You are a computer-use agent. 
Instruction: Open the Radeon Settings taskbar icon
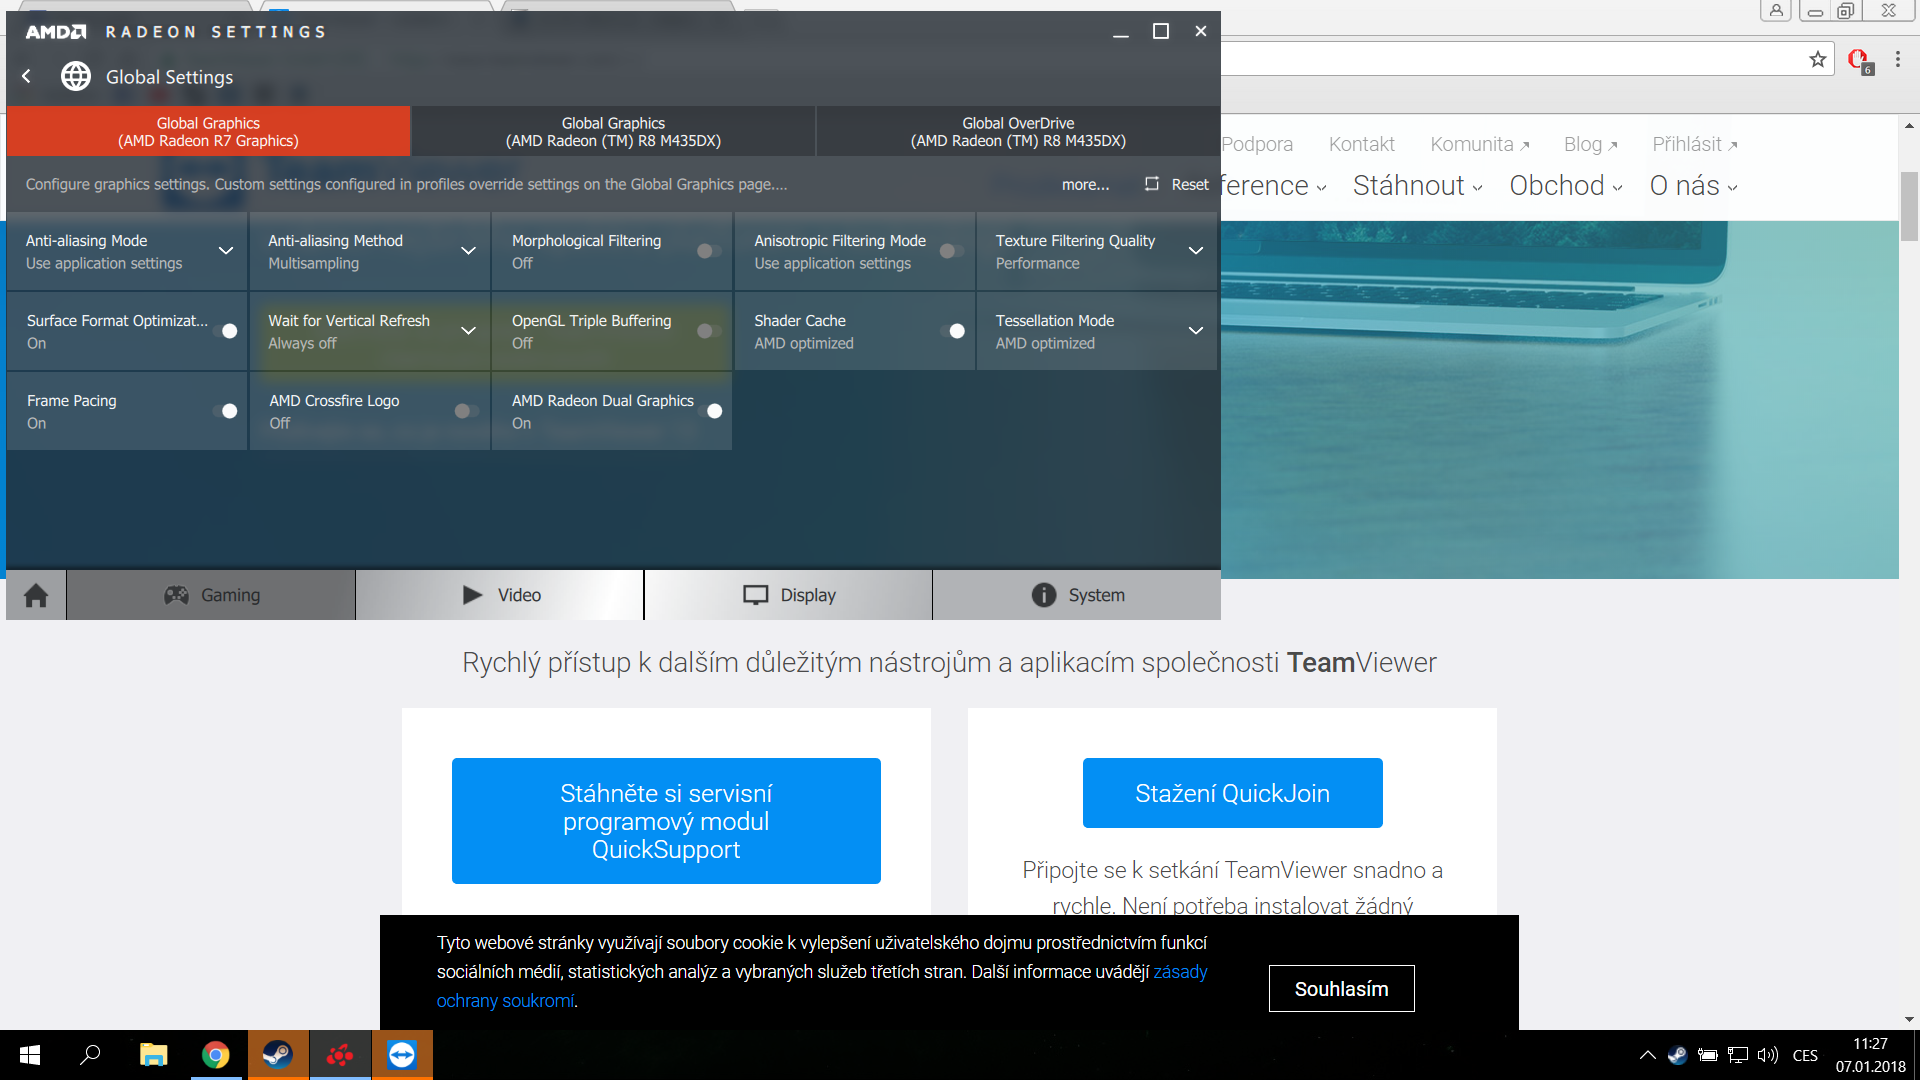(340, 1055)
